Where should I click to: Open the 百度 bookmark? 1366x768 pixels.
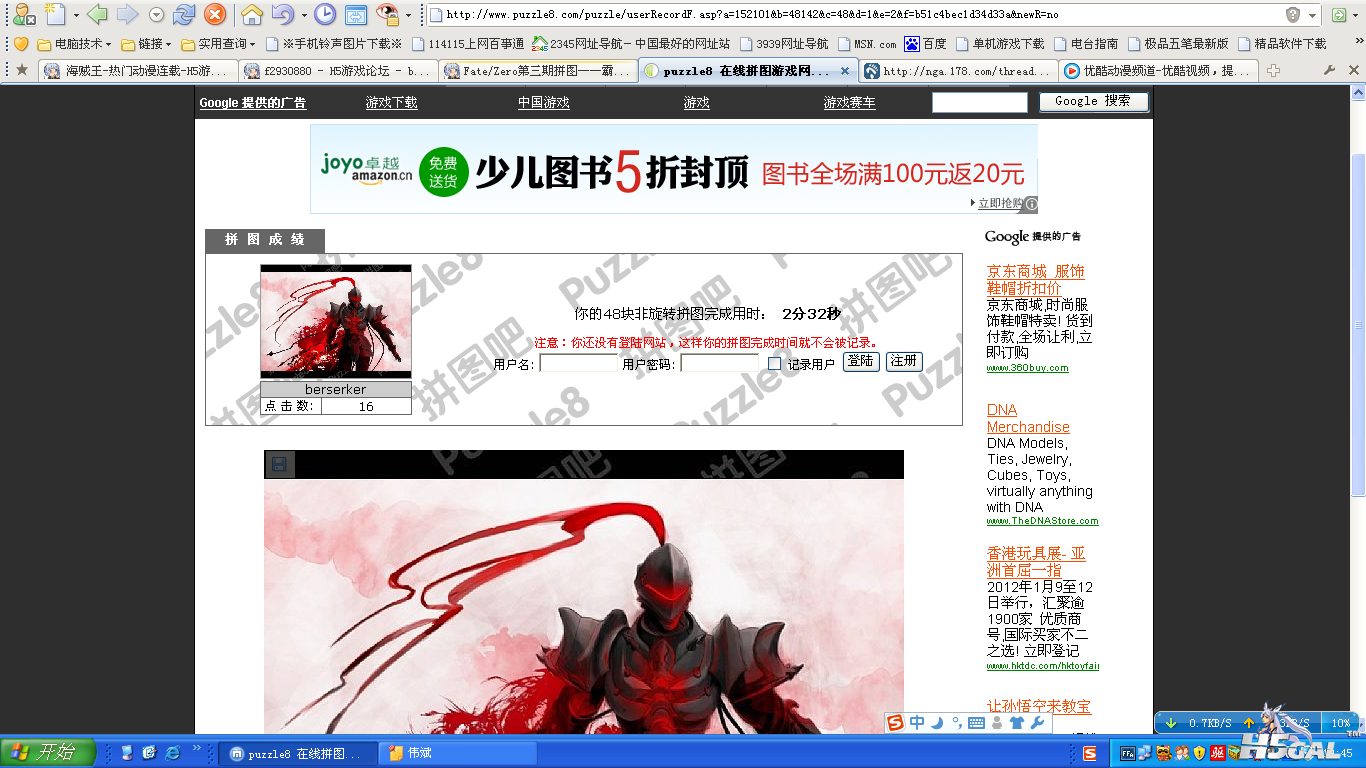(x=925, y=44)
